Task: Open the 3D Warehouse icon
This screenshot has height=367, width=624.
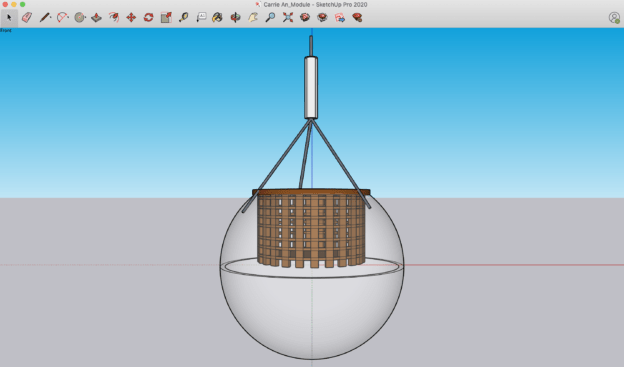Action: tap(305, 18)
